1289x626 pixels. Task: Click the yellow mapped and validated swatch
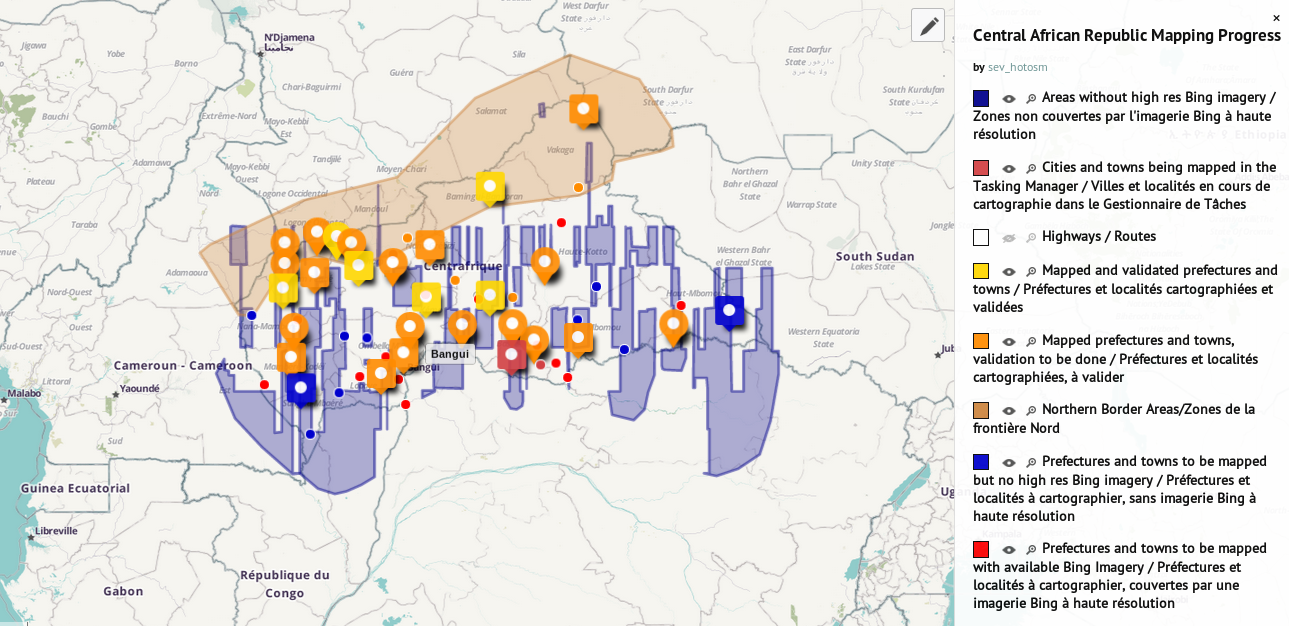[981, 271]
